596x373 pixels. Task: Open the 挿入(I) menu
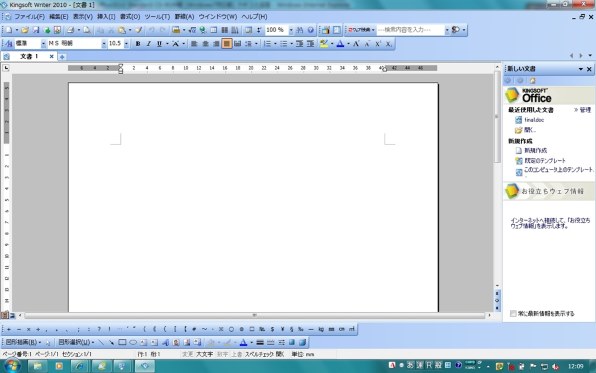tap(106, 17)
